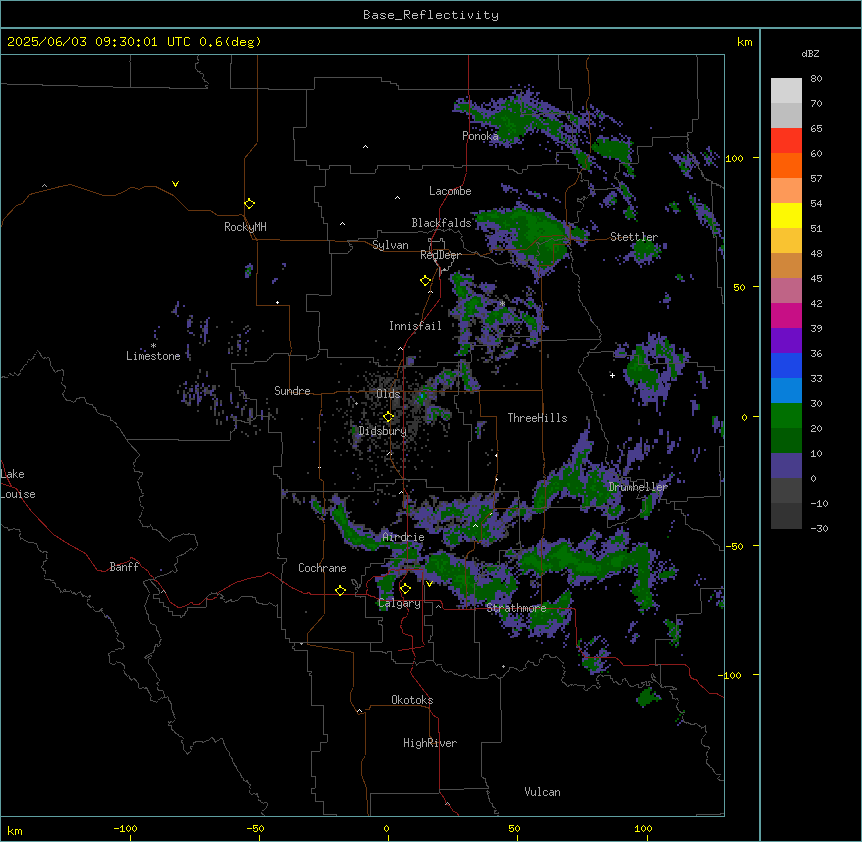Click the HighRiver city label
This screenshot has height=842, width=862.
(x=430, y=743)
